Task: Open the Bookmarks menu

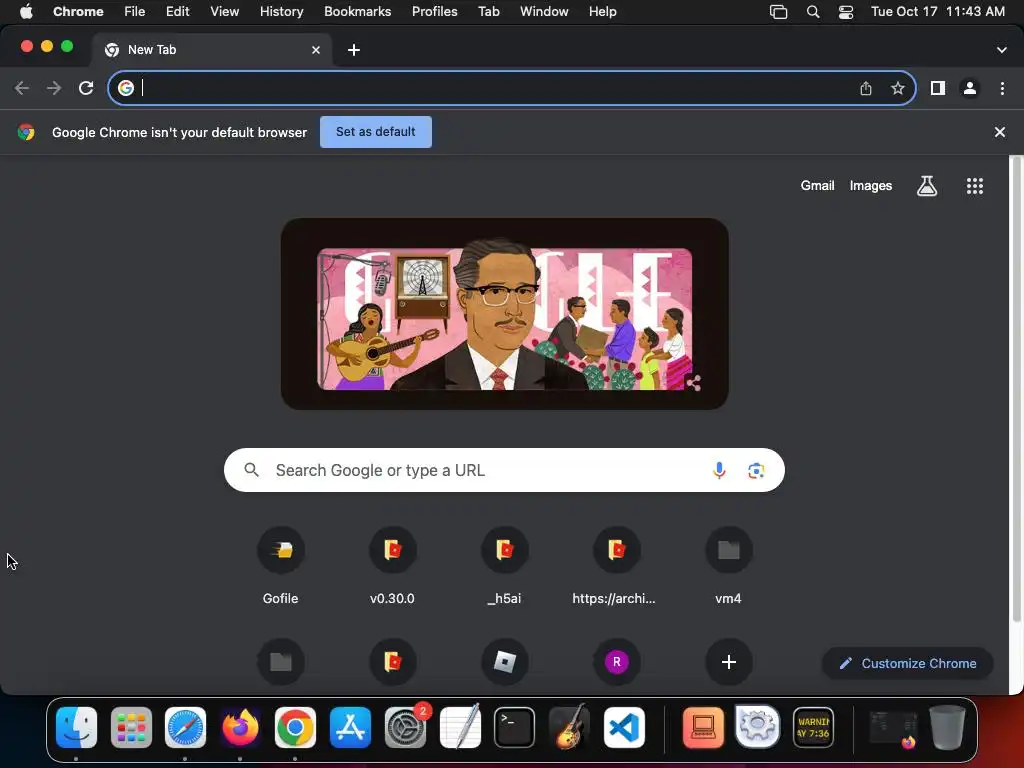Action: click(358, 12)
